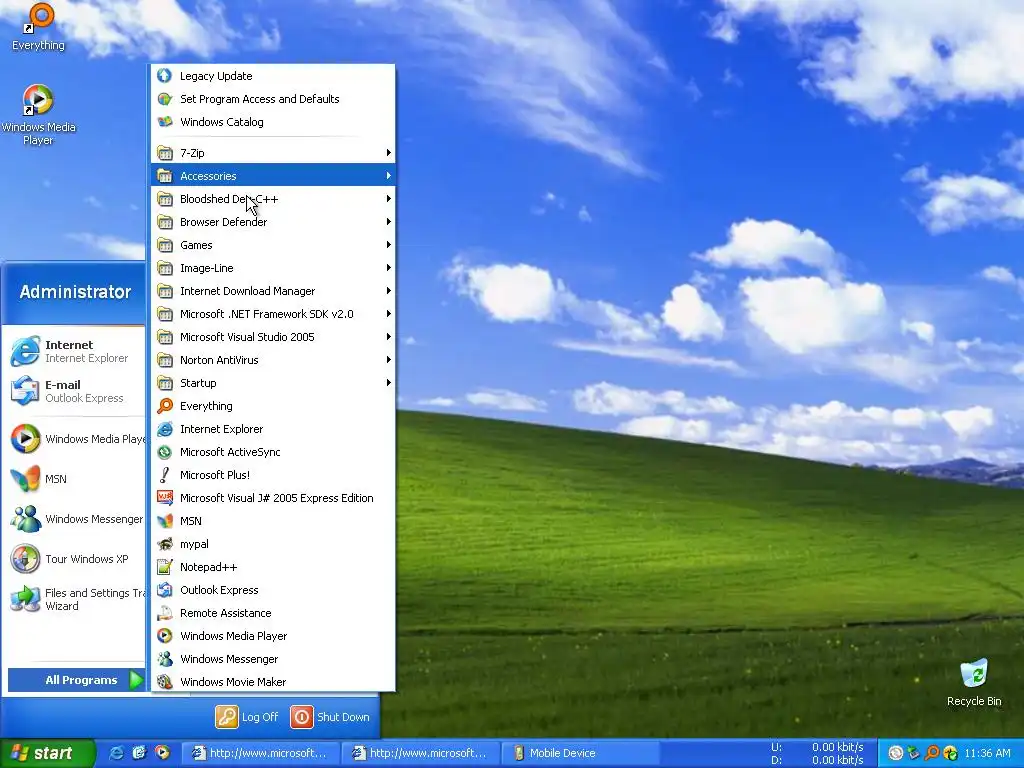Image resolution: width=1024 pixels, height=768 pixels.
Task: Expand the Image-Line folder
Action: [x=273, y=268]
